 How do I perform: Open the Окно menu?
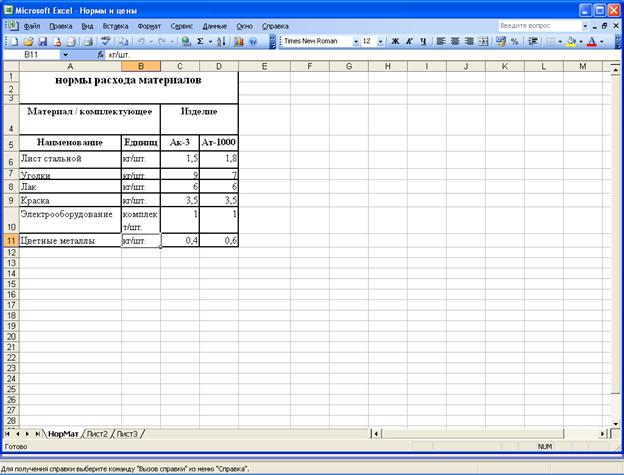click(244, 26)
